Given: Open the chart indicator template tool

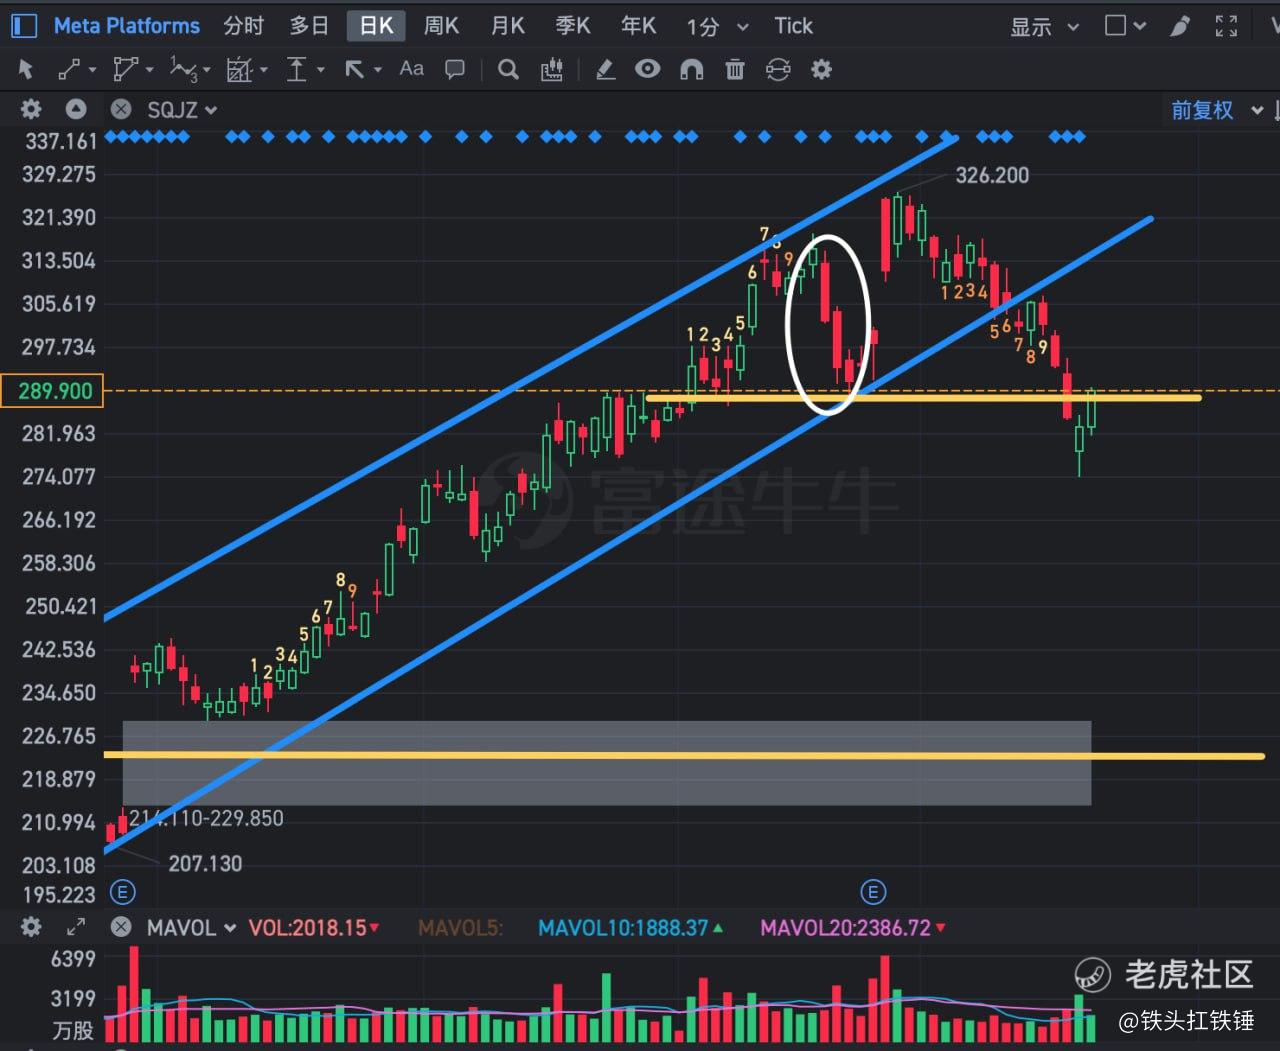Looking at the screenshot, I should (x=552, y=69).
